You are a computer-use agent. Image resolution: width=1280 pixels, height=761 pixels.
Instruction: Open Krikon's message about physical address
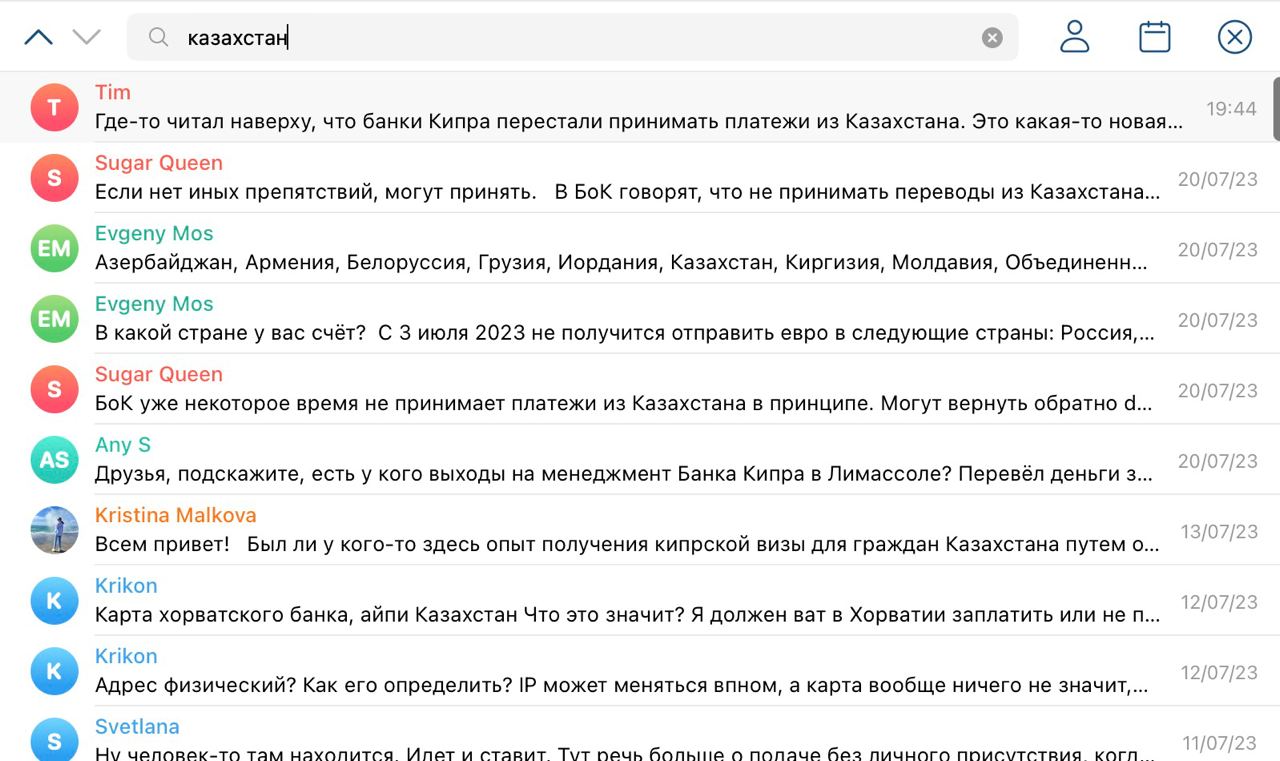coord(620,686)
